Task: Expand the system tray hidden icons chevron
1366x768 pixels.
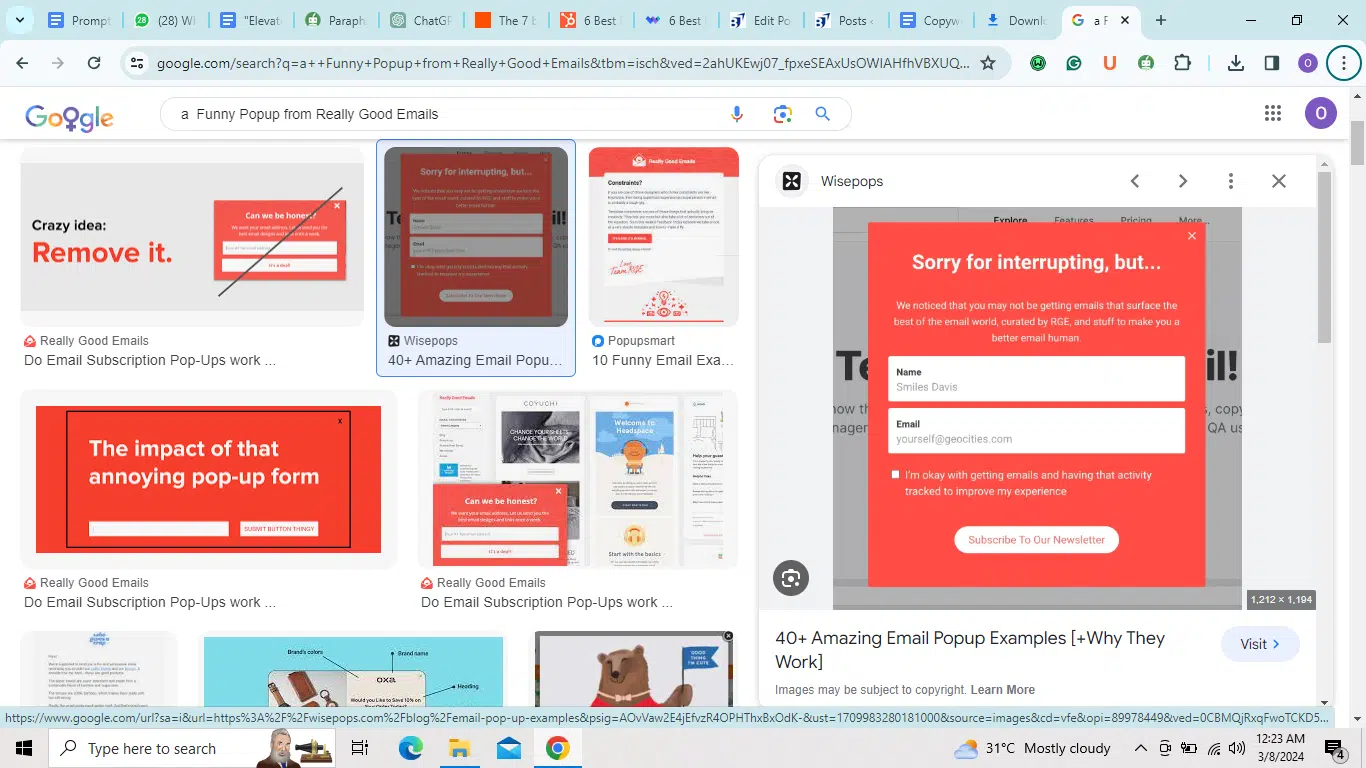Action: coord(1140,748)
